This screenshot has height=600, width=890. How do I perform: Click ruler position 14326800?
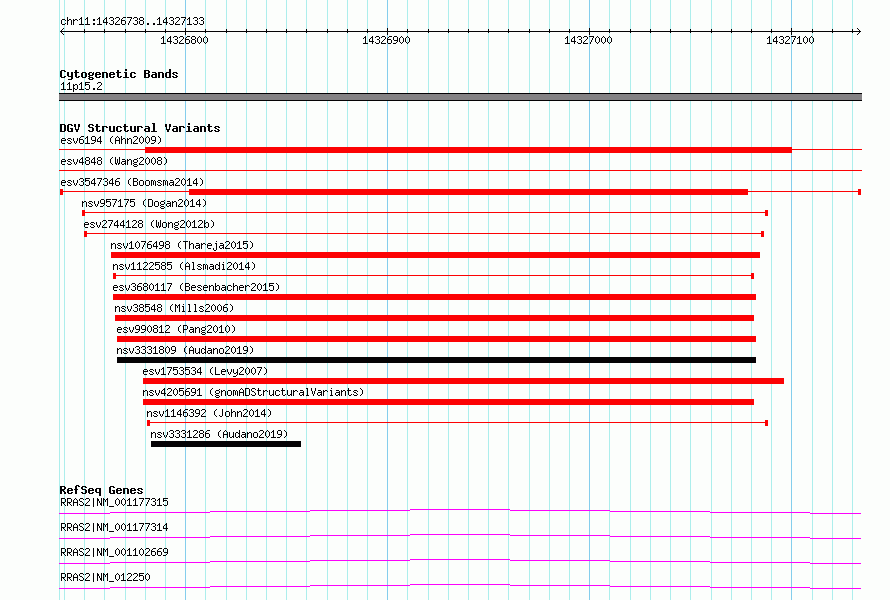184,40
